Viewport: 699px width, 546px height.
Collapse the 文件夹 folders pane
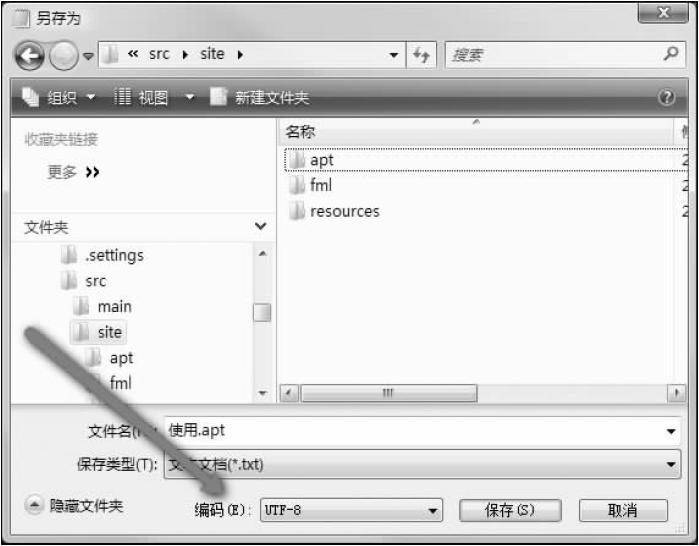click(261, 227)
